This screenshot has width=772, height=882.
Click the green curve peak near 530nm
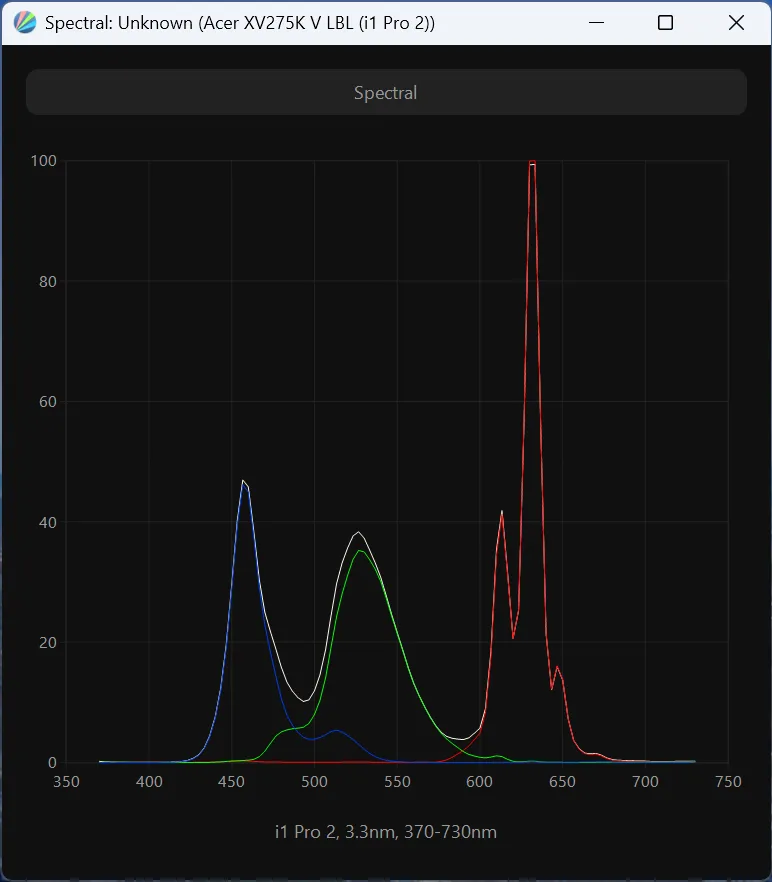click(360, 551)
